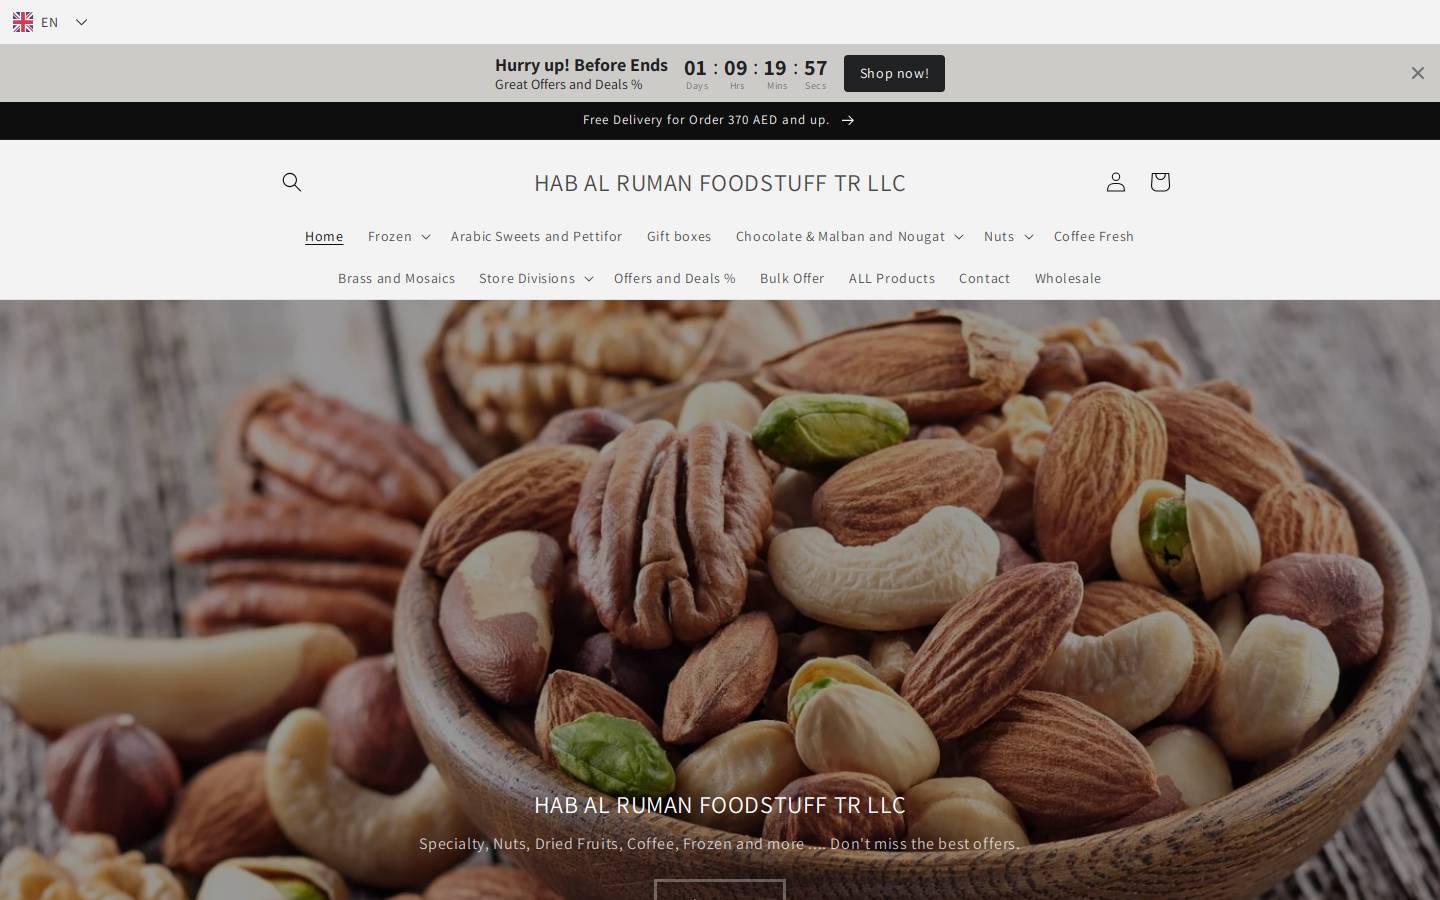The width and height of the screenshot is (1440, 900).
Task: Click the HAB AL RUMAN FOODSTUFF header logo
Action: point(720,183)
